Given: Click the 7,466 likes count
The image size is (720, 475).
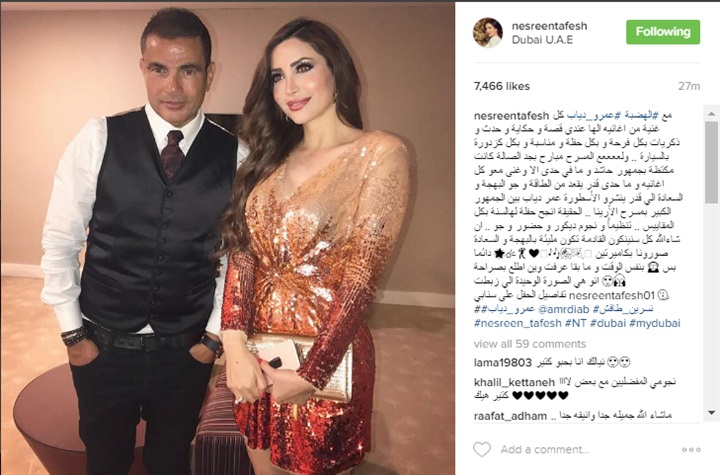Looking at the screenshot, I should click(x=502, y=86).
